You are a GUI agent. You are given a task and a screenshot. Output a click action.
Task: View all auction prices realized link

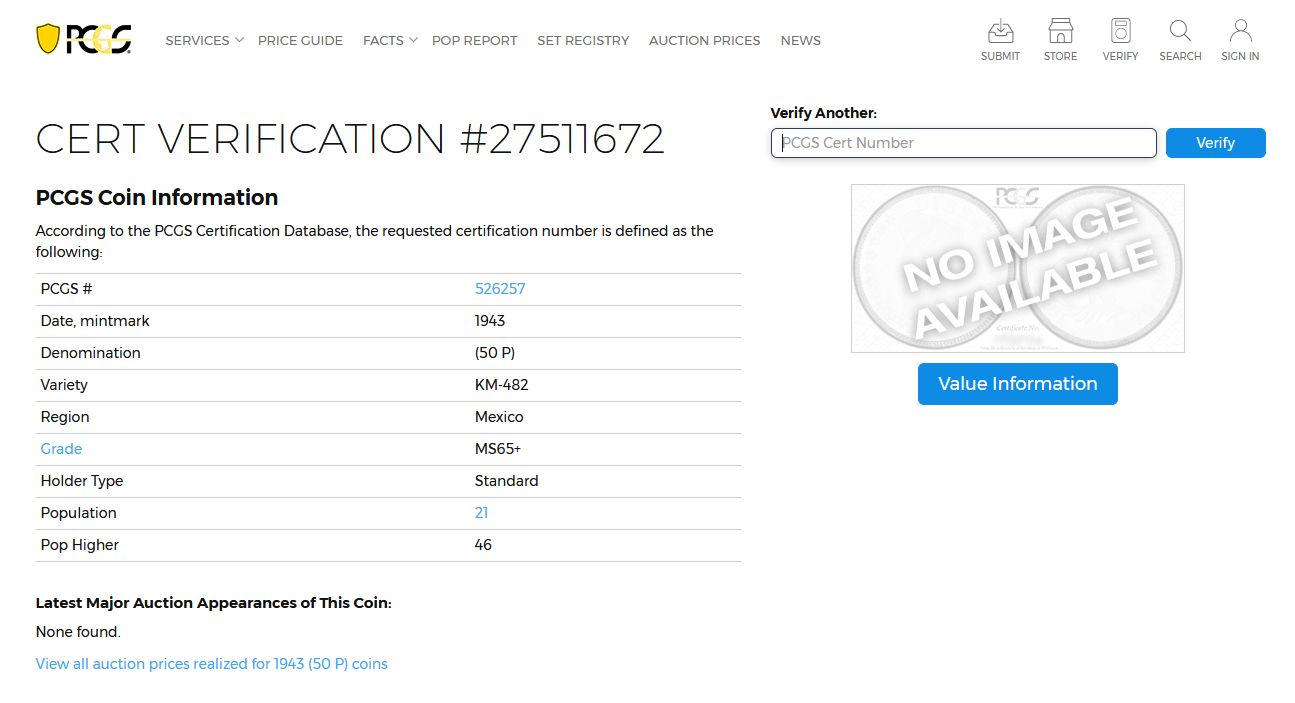tap(211, 664)
